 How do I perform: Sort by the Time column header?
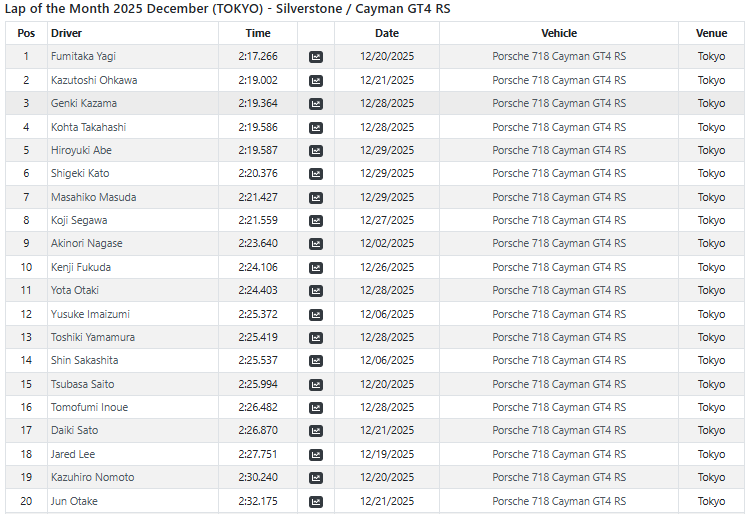tap(257, 33)
